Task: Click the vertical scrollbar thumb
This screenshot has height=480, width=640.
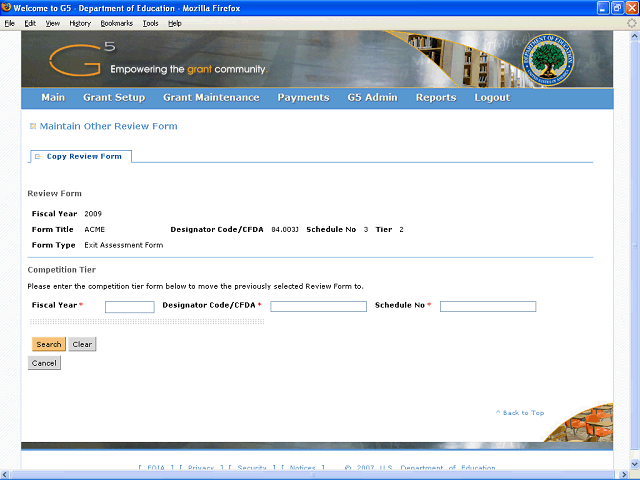Action: [635, 246]
